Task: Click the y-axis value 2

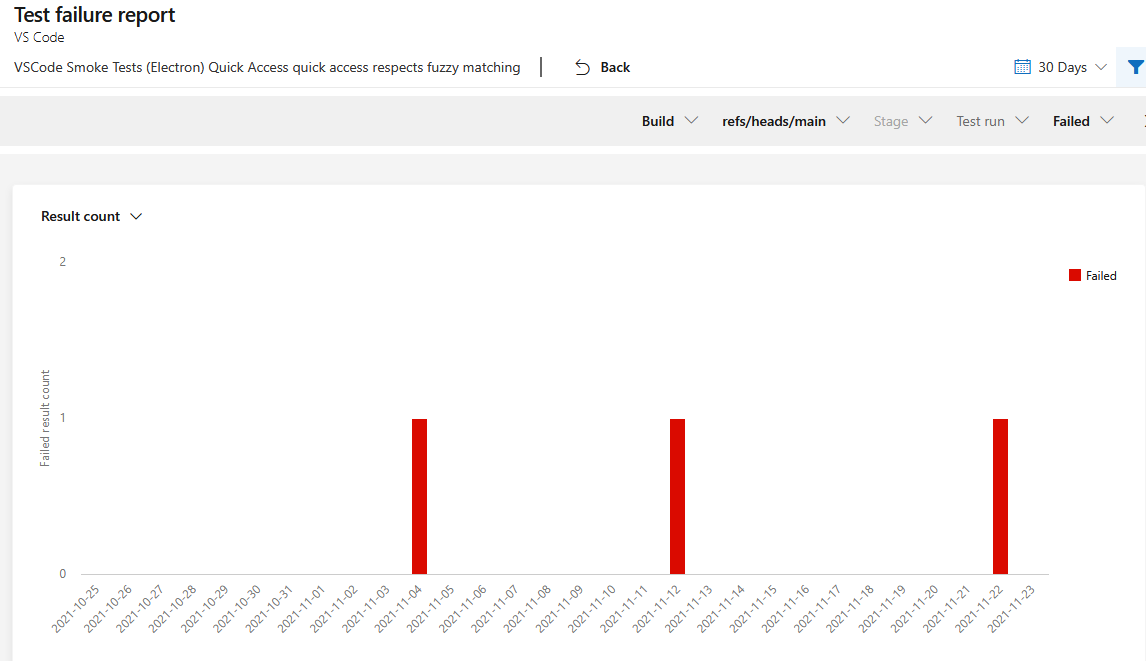Action: click(63, 262)
